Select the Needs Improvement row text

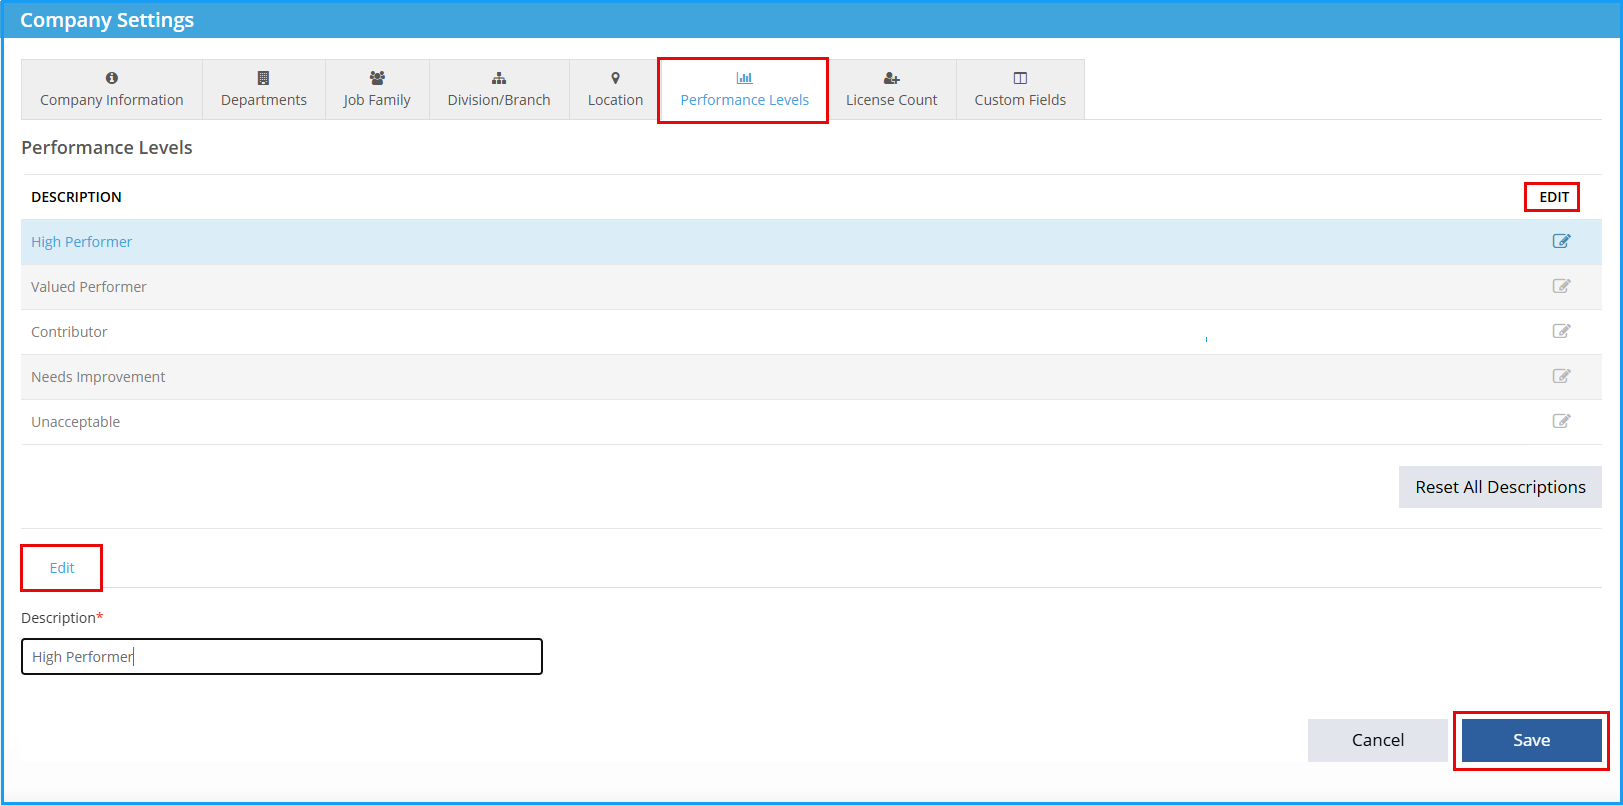pos(98,377)
